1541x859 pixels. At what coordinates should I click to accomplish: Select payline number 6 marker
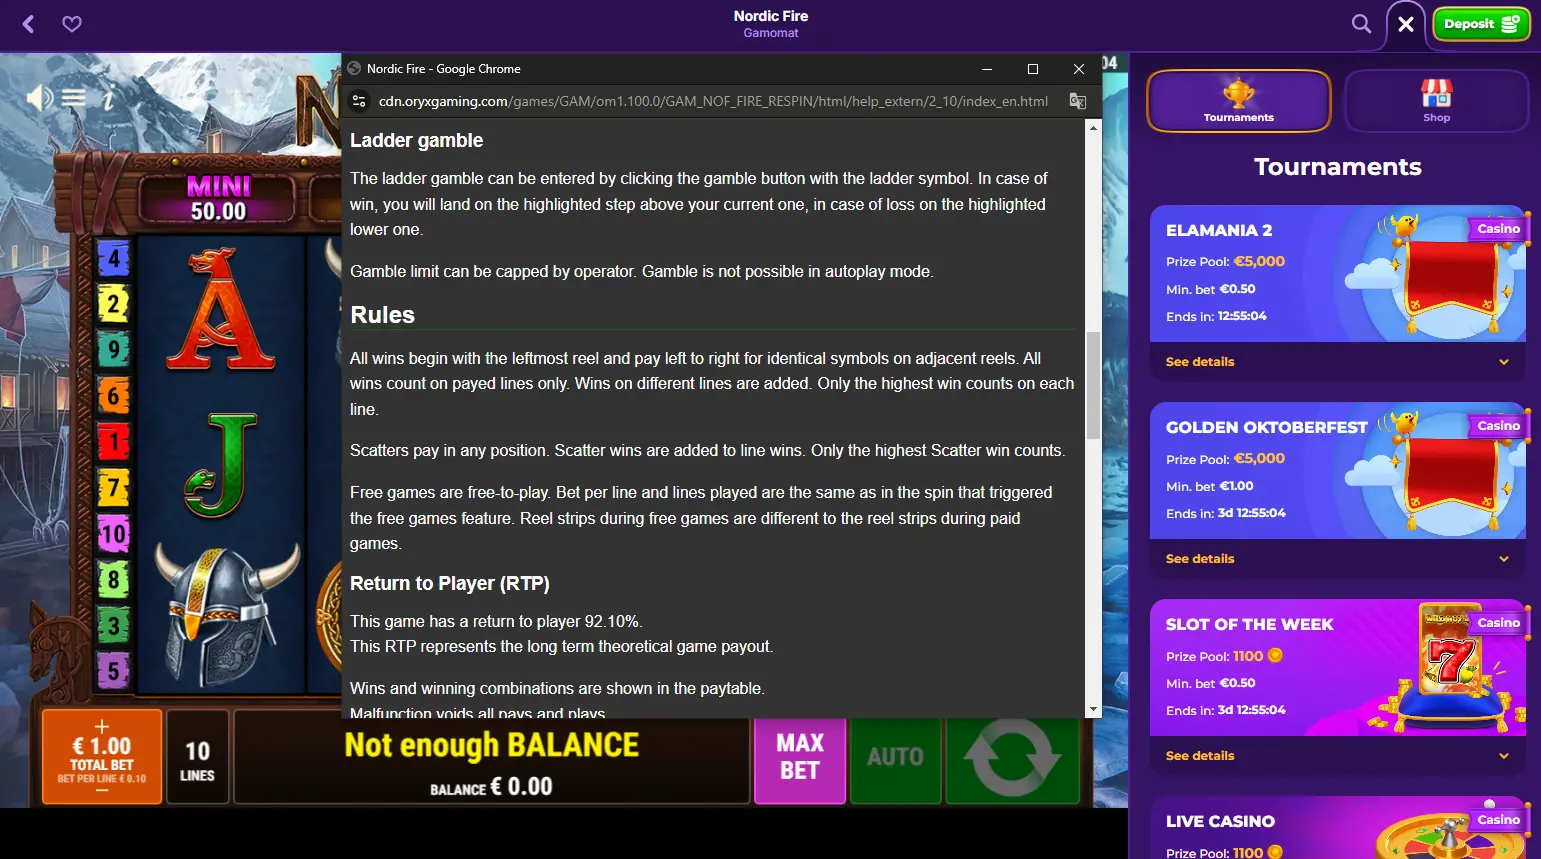point(113,396)
